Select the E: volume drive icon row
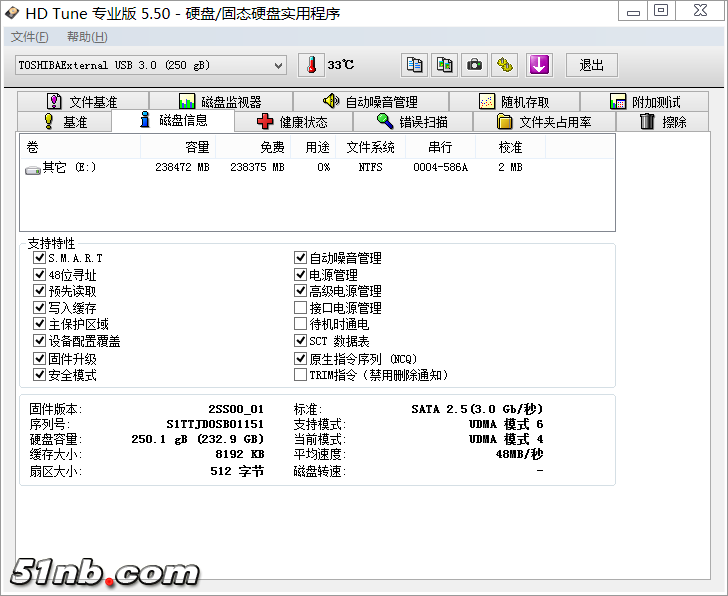The image size is (728, 596). pos(62,168)
